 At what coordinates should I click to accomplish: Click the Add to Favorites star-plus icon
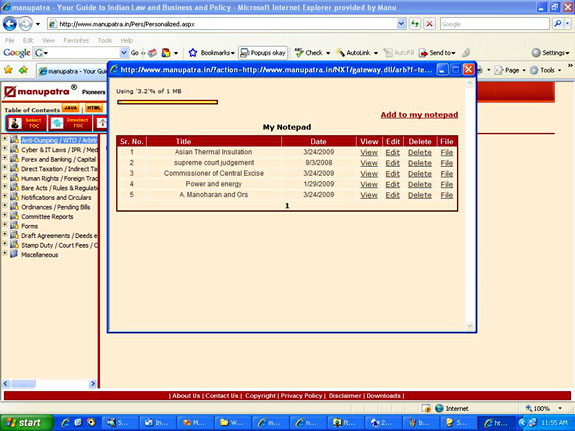coord(23,70)
